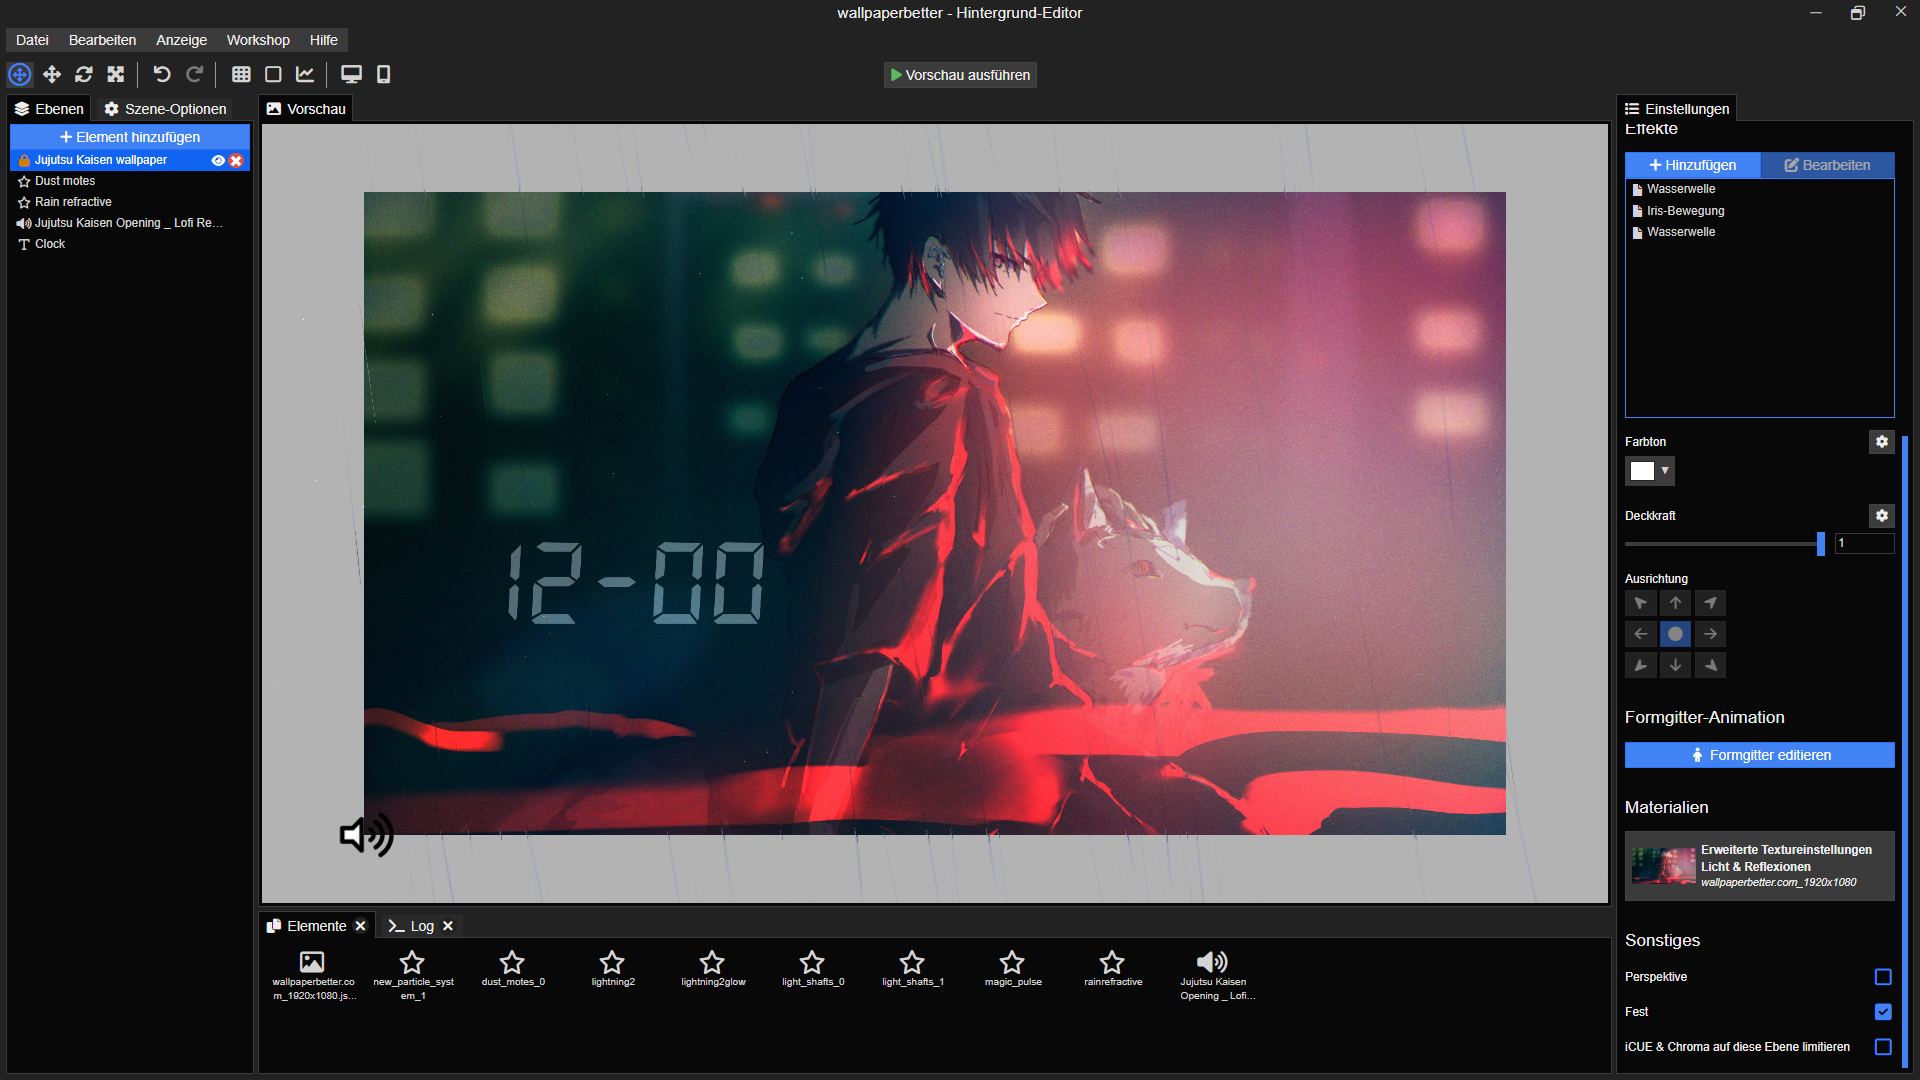
Task: Open the Workshop menu
Action: coord(258,40)
